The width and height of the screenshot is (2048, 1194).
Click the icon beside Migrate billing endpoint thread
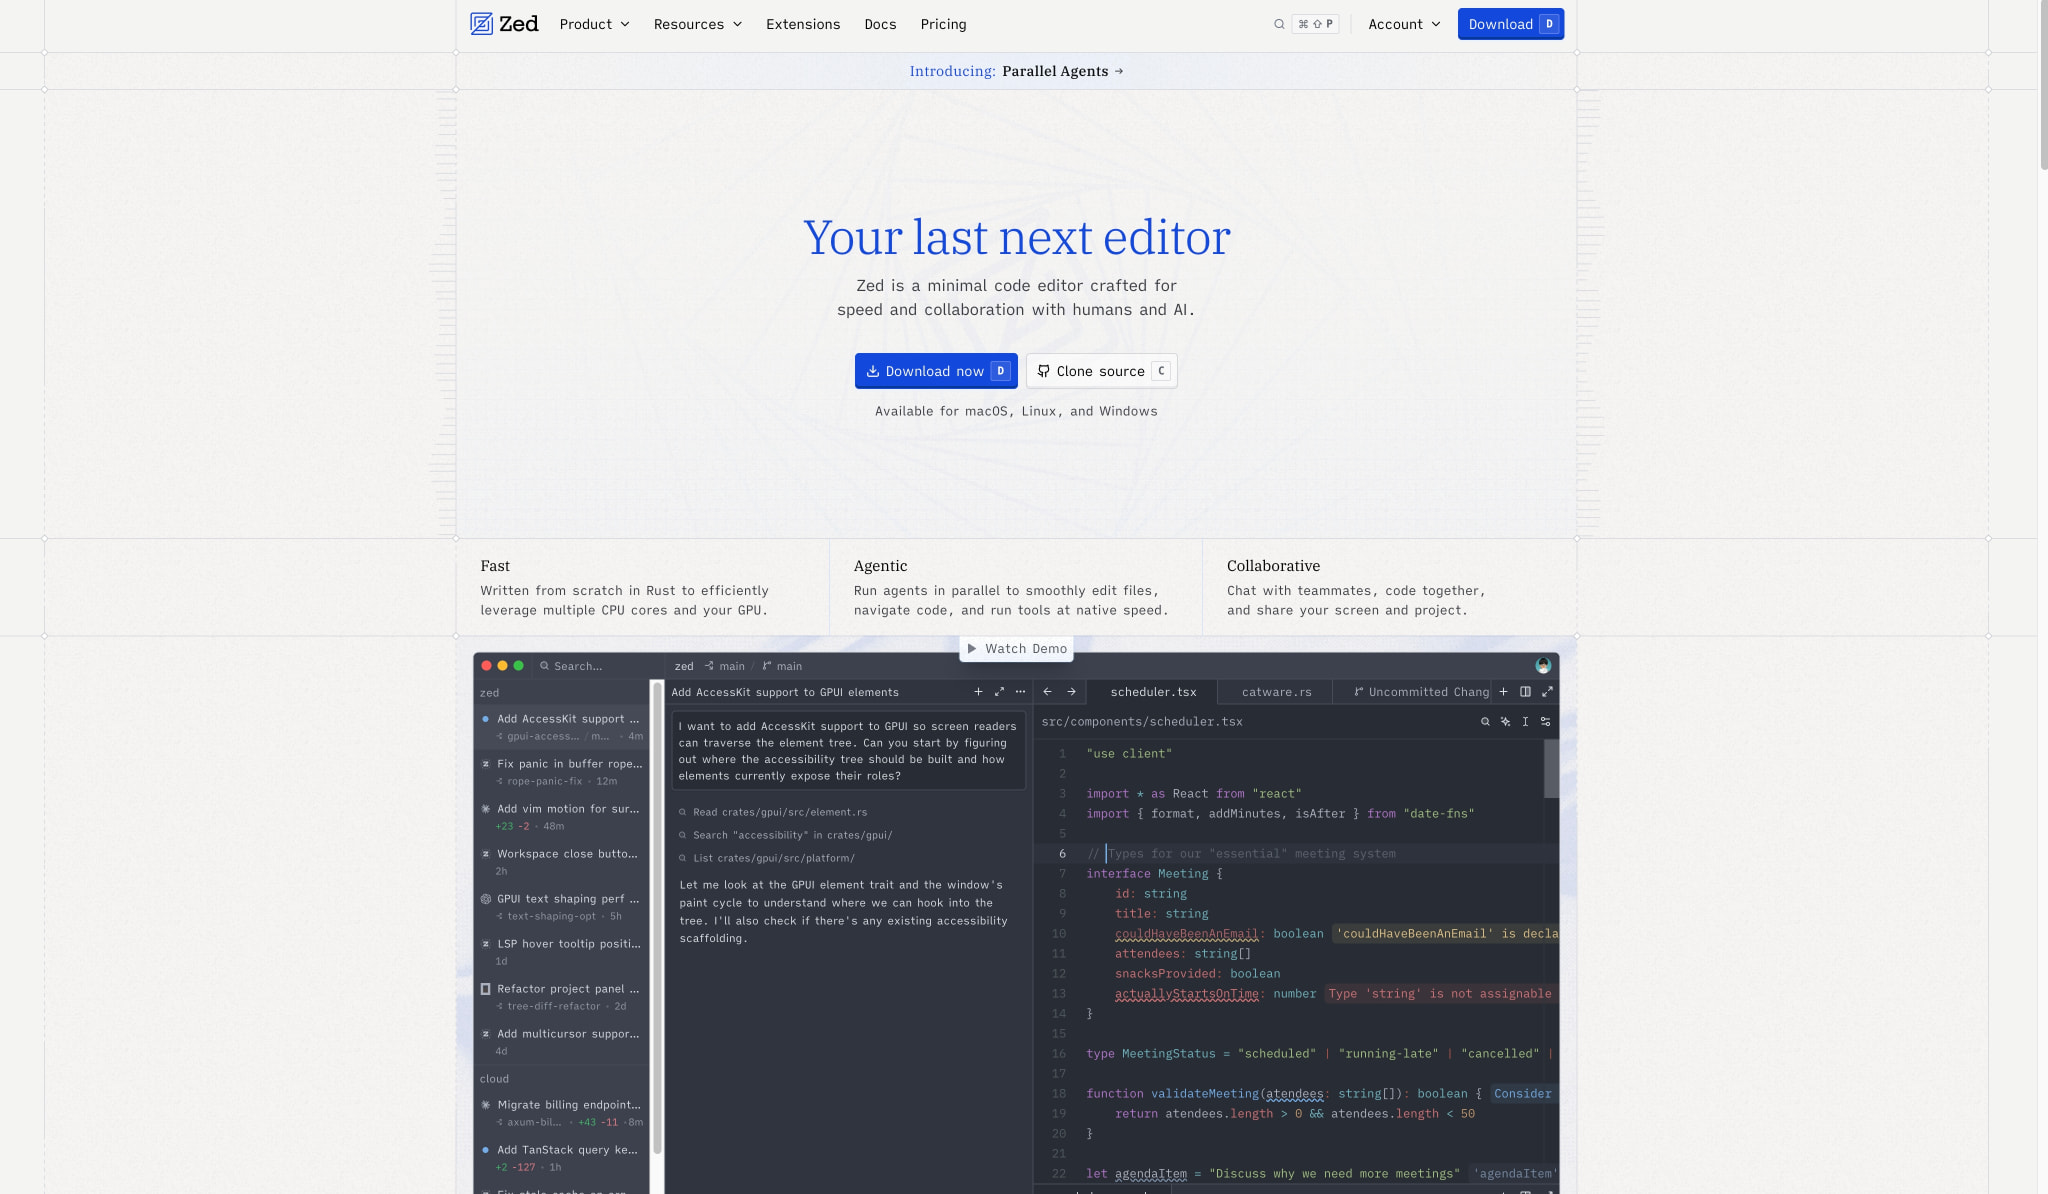486,1105
